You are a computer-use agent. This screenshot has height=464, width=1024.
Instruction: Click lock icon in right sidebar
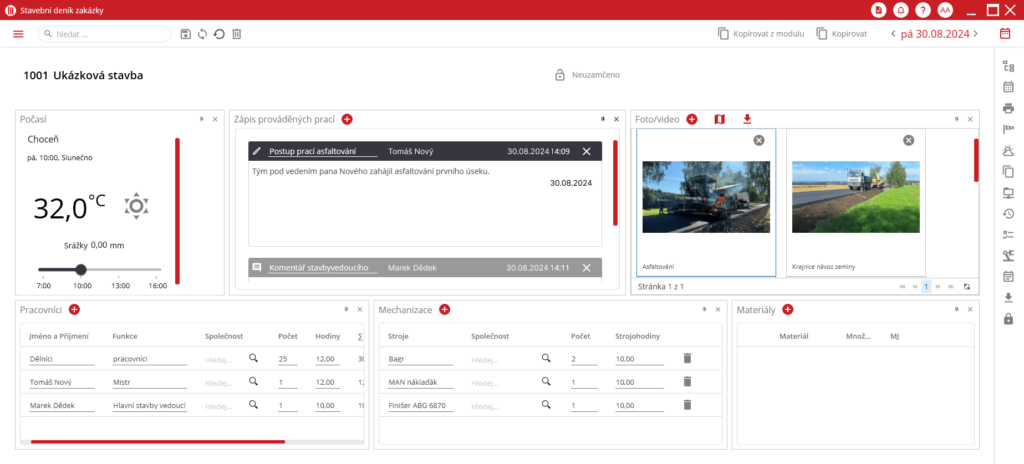pos(1008,319)
